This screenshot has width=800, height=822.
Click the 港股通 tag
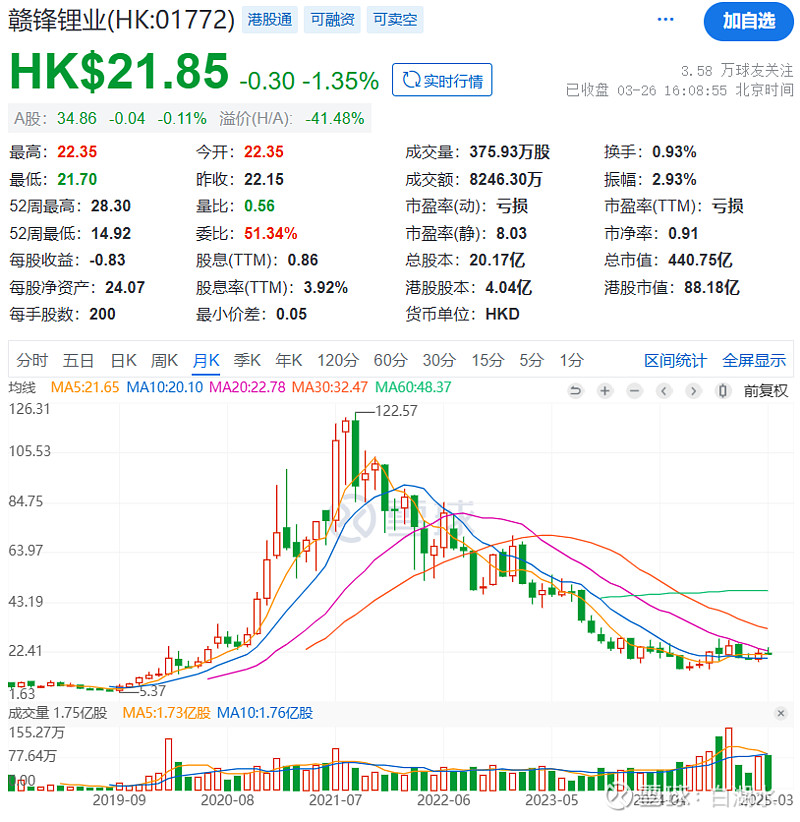pyautogui.click(x=269, y=20)
